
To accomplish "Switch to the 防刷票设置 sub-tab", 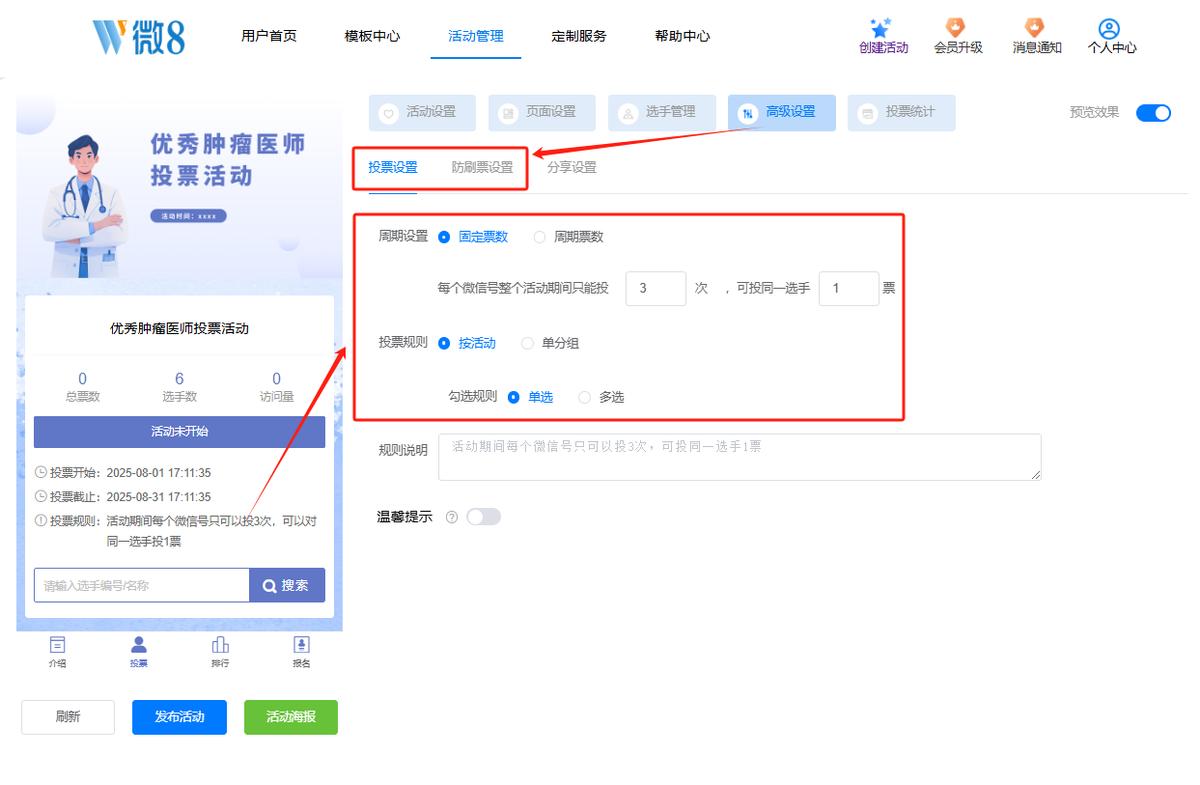I will (482, 168).
